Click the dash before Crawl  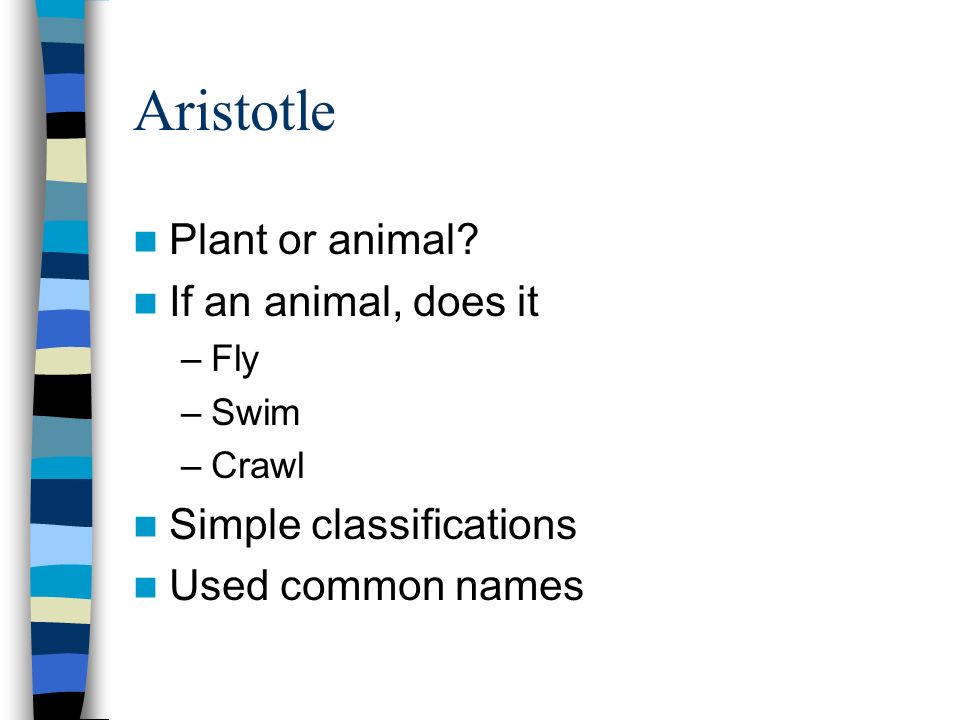pos(191,468)
